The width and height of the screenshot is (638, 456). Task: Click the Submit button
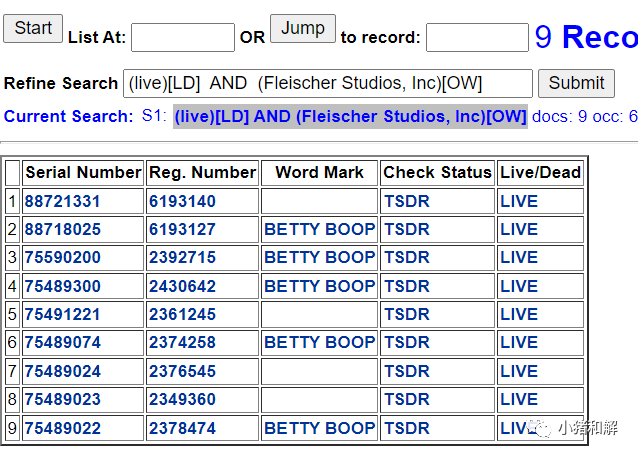[x=576, y=83]
